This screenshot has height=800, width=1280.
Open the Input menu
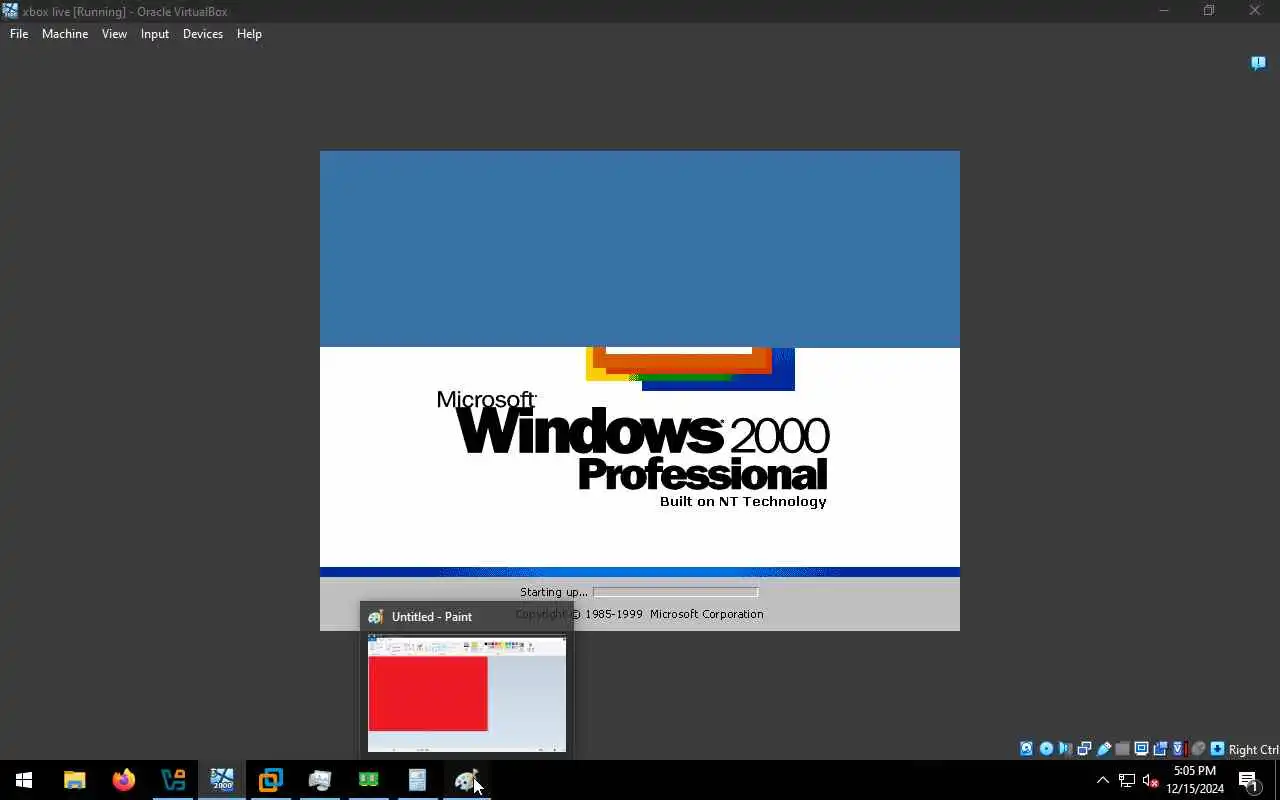coord(155,34)
